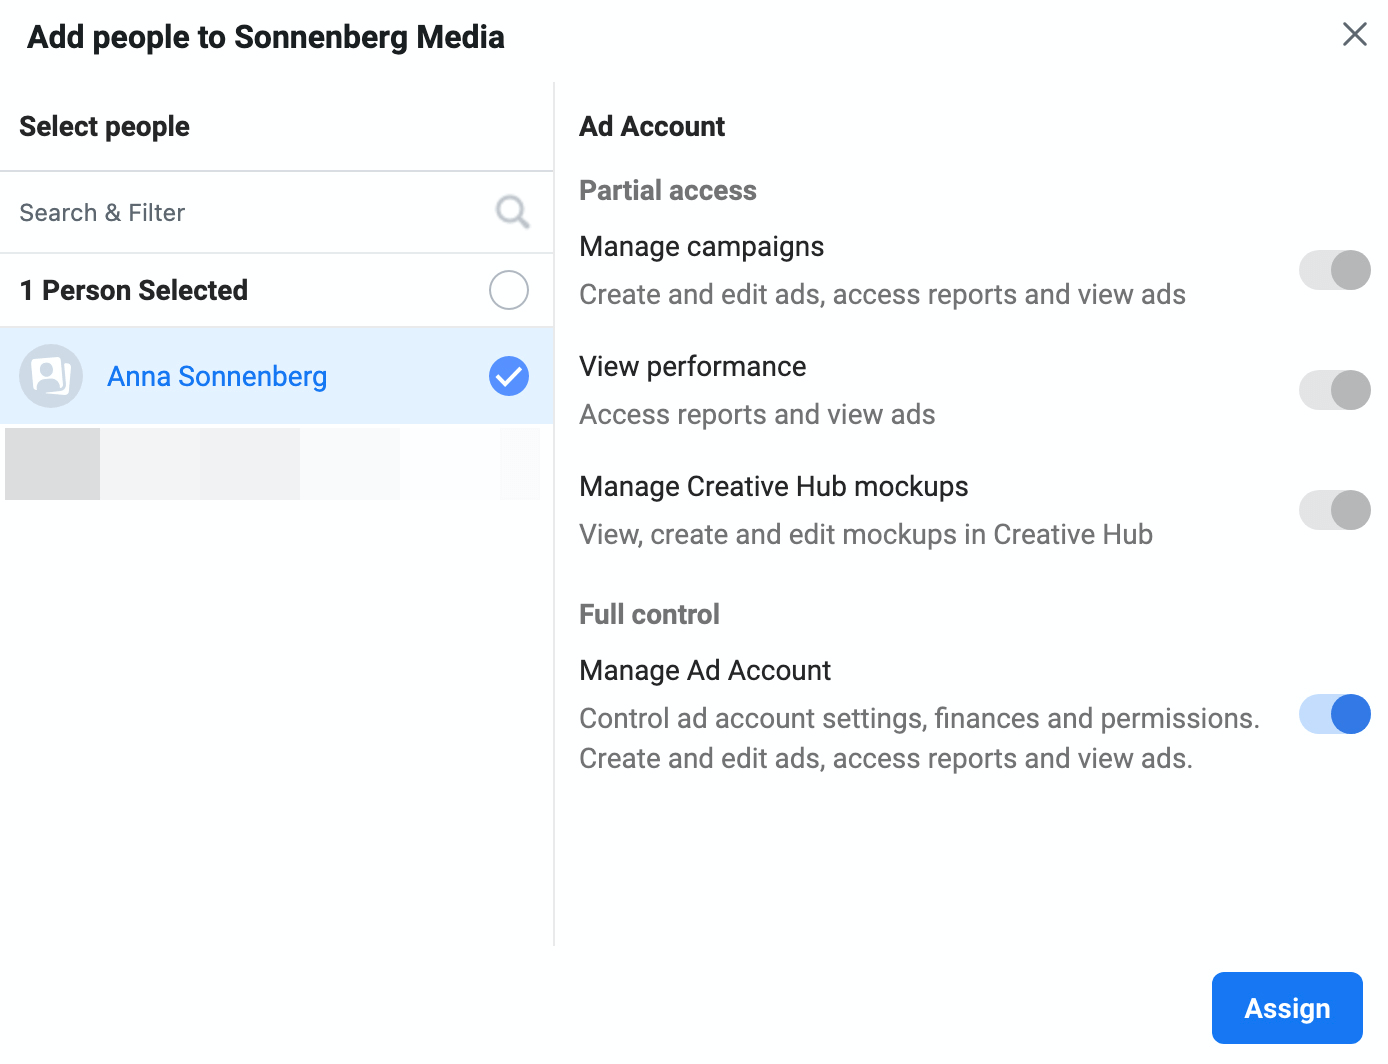Click the Full control section heading
The width and height of the screenshot is (1388, 1064).
[x=649, y=614]
